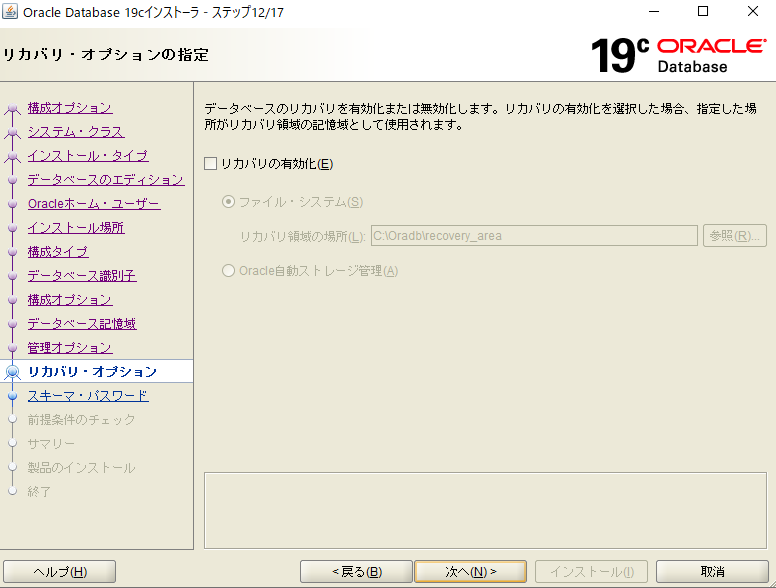Go to the 管理オプション step
The image size is (776, 588).
(x=70, y=348)
